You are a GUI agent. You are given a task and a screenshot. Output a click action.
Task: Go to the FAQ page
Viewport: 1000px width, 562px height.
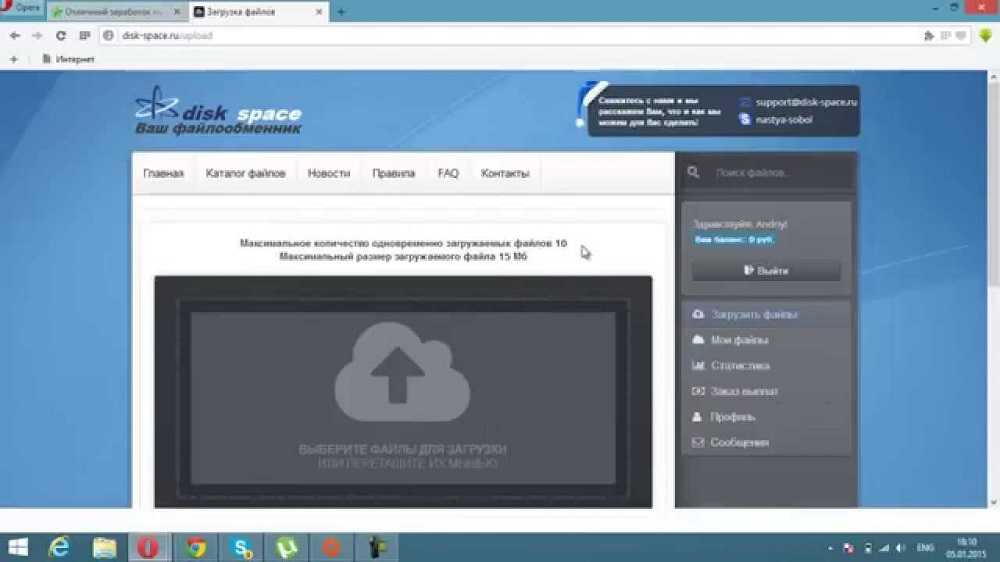point(448,173)
